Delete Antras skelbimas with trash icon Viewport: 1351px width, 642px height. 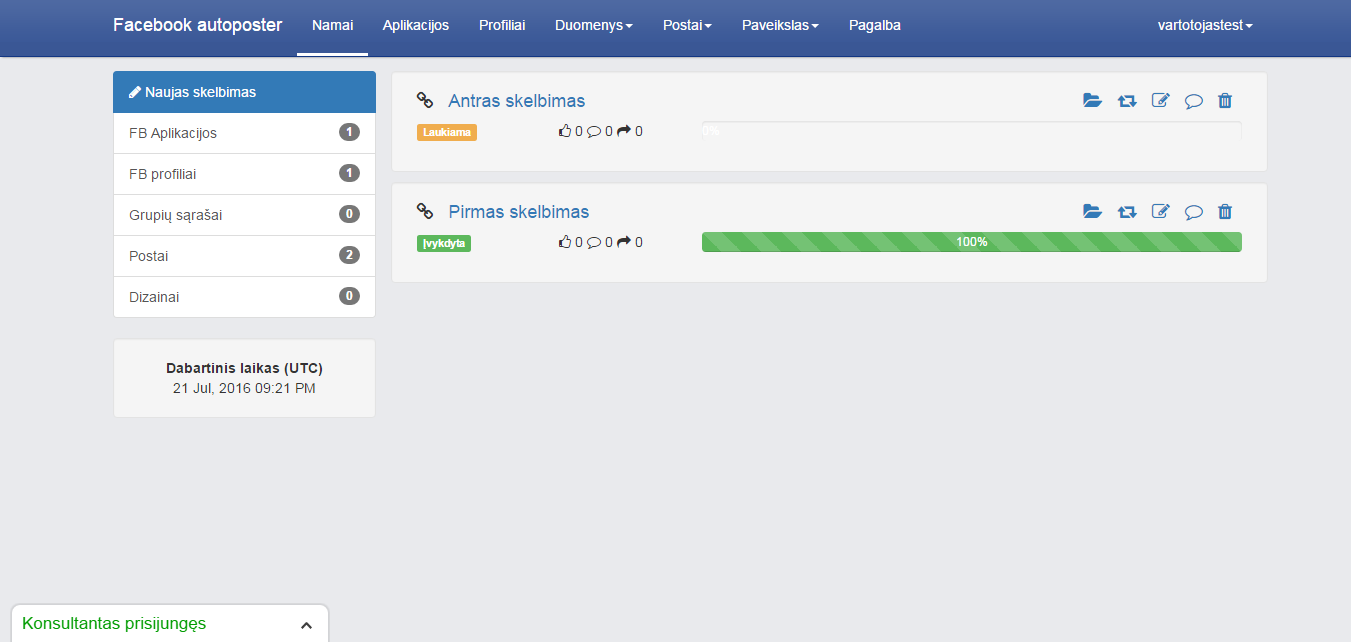coord(1225,101)
